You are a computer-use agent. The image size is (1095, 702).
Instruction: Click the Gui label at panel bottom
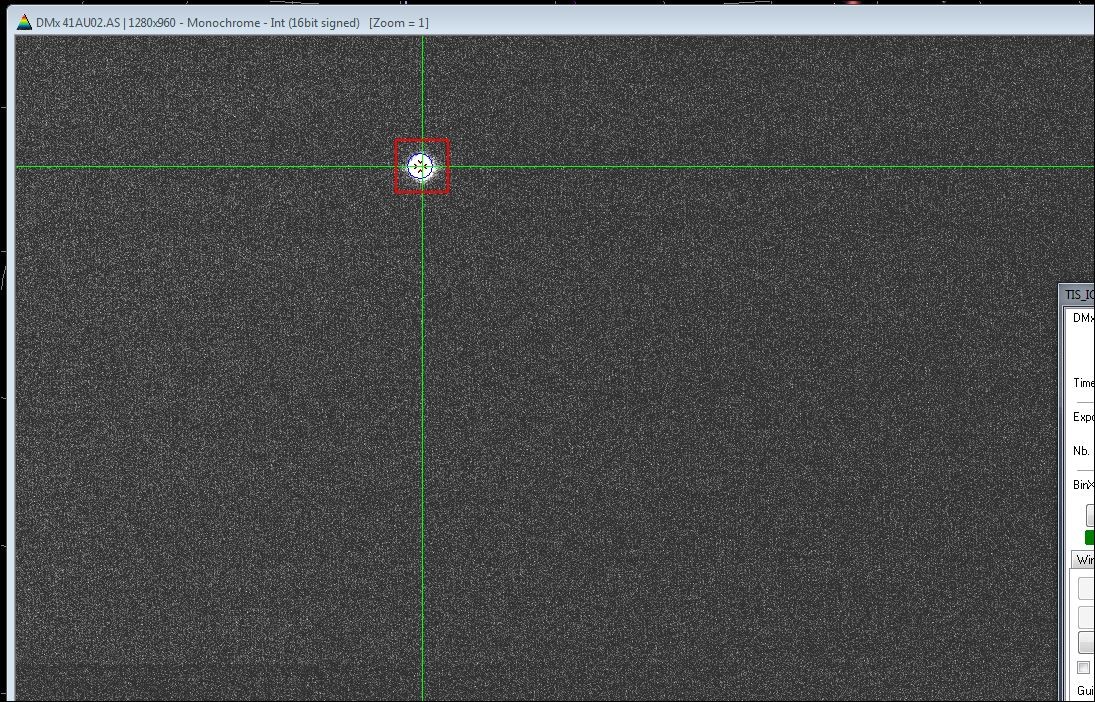coord(1085,691)
